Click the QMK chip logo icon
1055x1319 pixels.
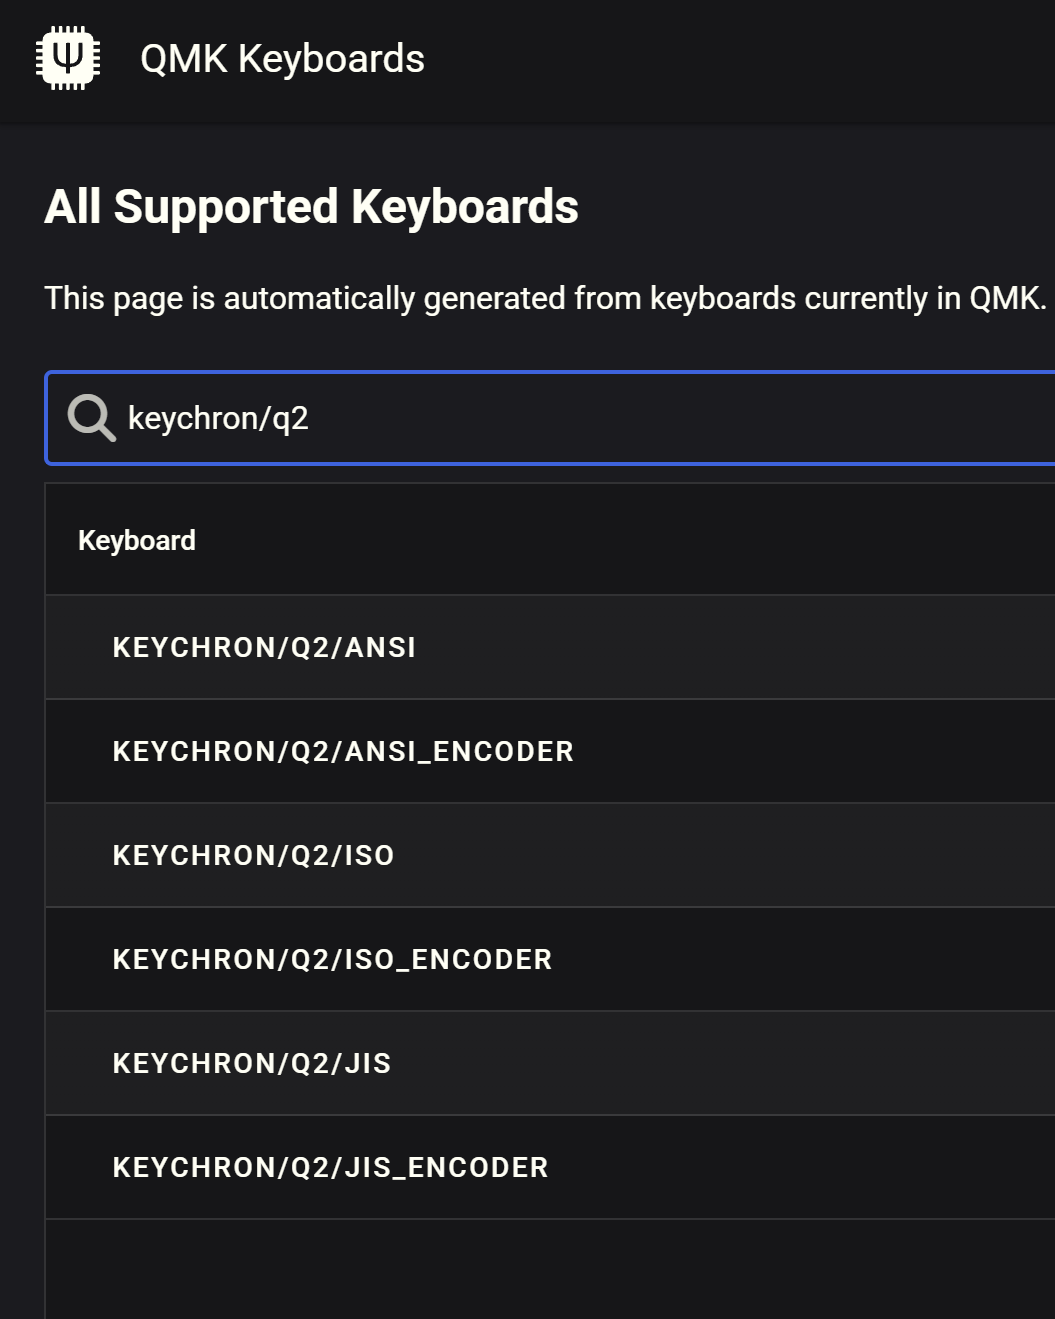click(68, 58)
